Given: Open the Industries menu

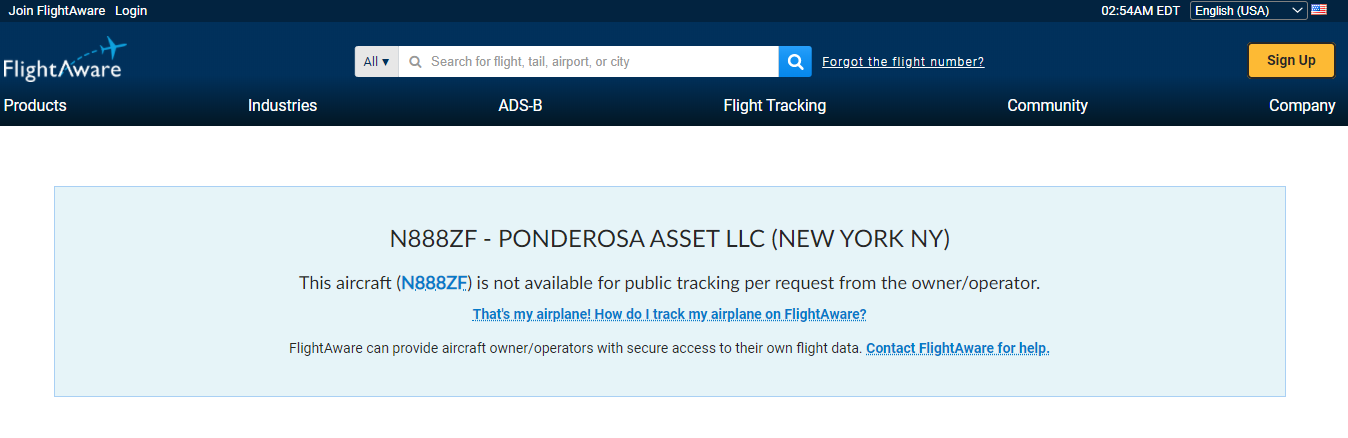Looking at the screenshot, I should (x=282, y=105).
